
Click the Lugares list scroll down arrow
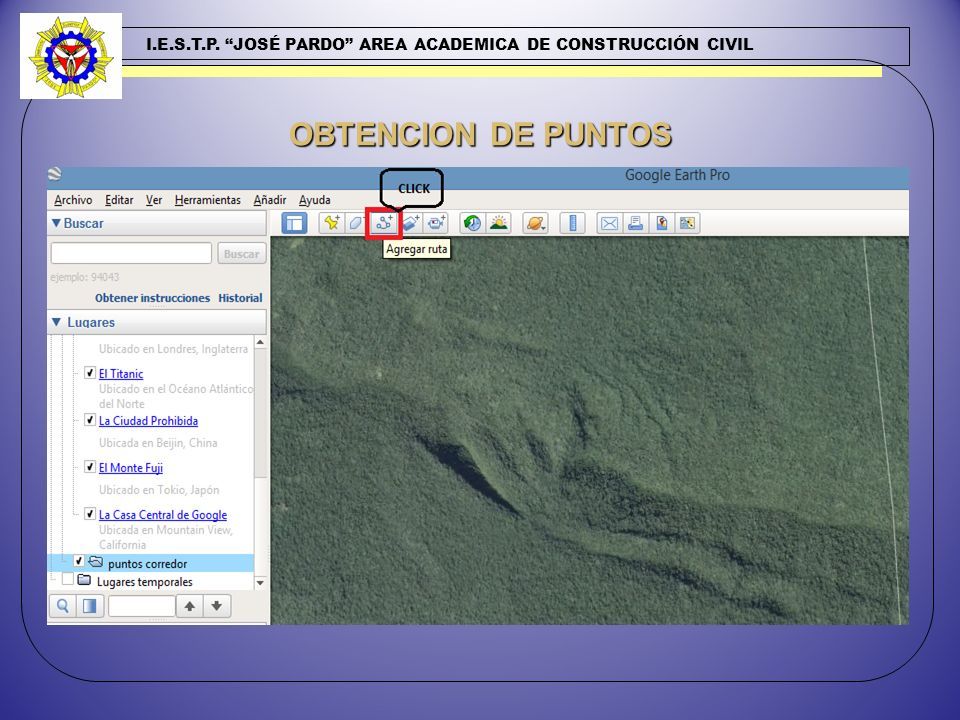click(x=260, y=582)
